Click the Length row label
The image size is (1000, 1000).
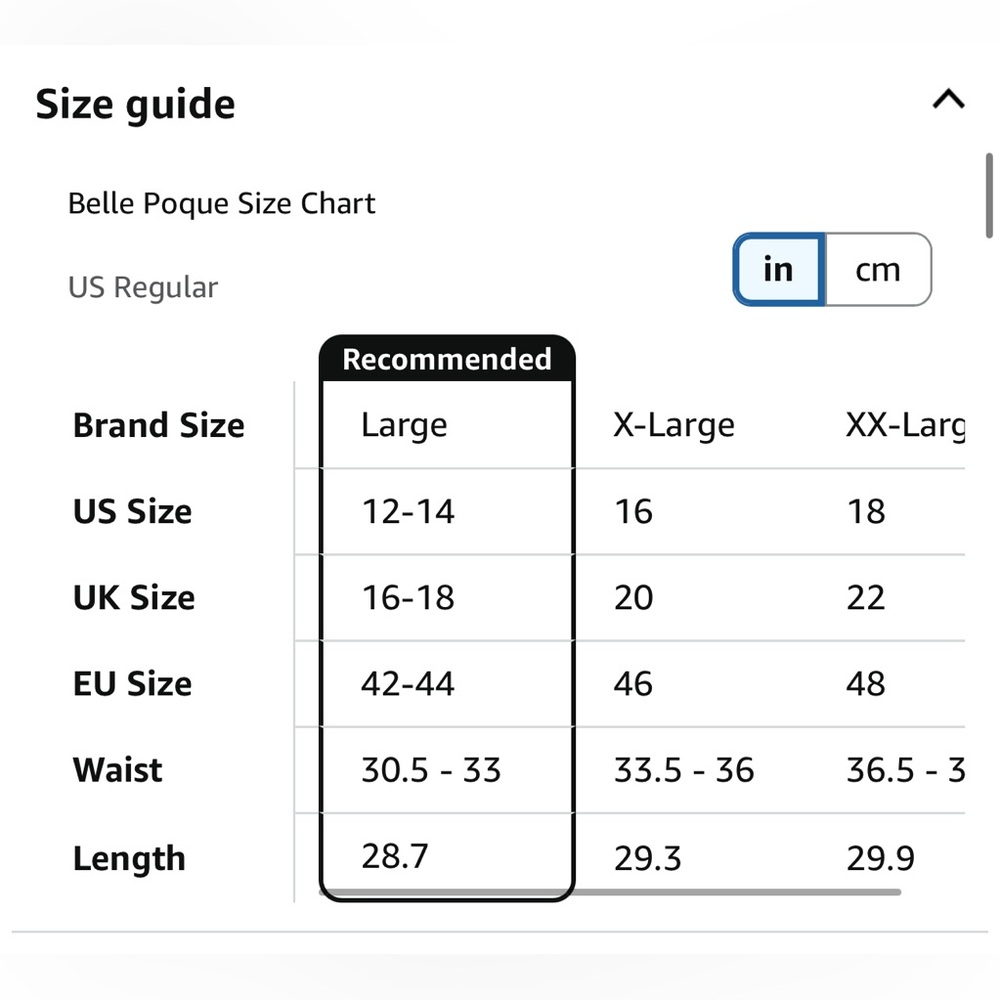pyautogui.click(x=129, y=858)
